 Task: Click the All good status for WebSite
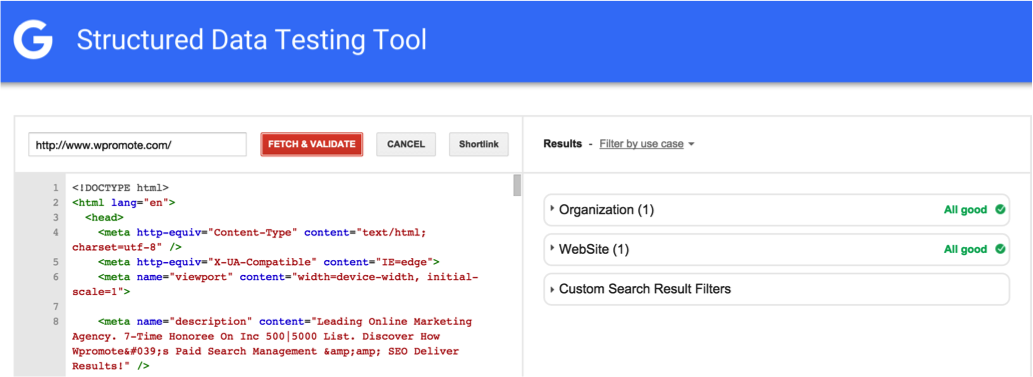[x=965, y=250]
